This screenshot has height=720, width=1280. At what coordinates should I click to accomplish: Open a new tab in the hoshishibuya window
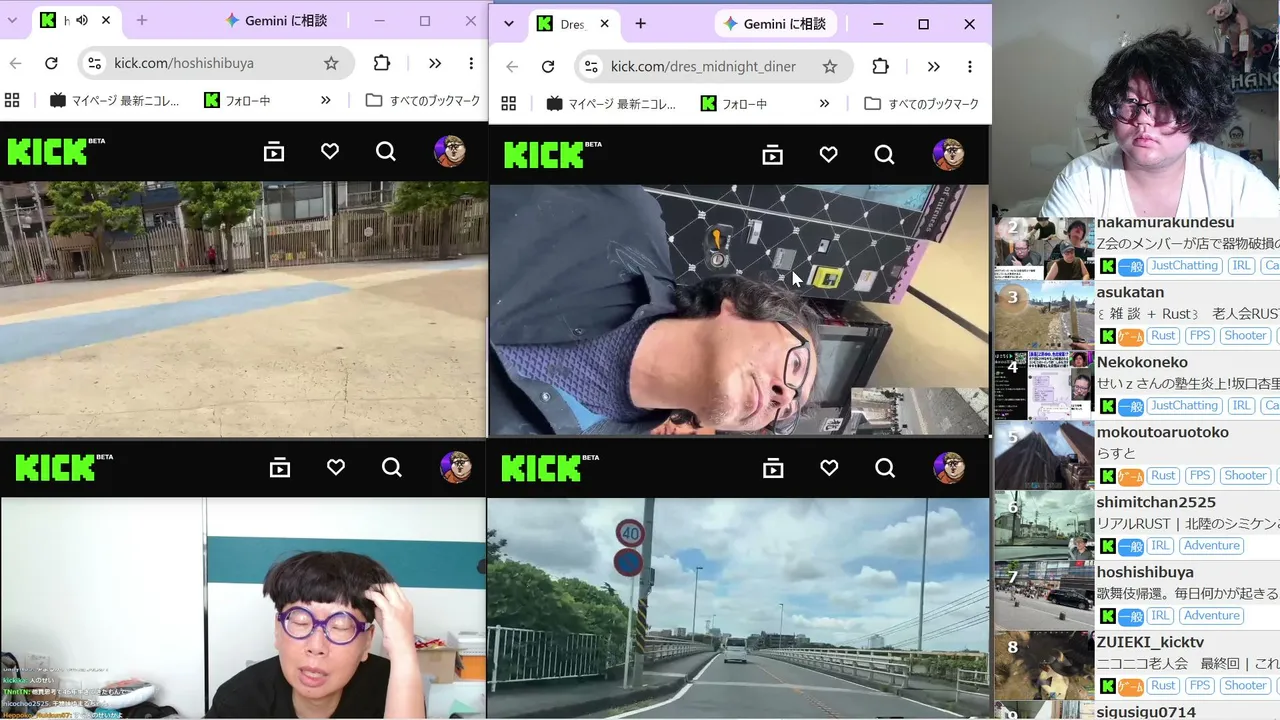tap(142, 20)
